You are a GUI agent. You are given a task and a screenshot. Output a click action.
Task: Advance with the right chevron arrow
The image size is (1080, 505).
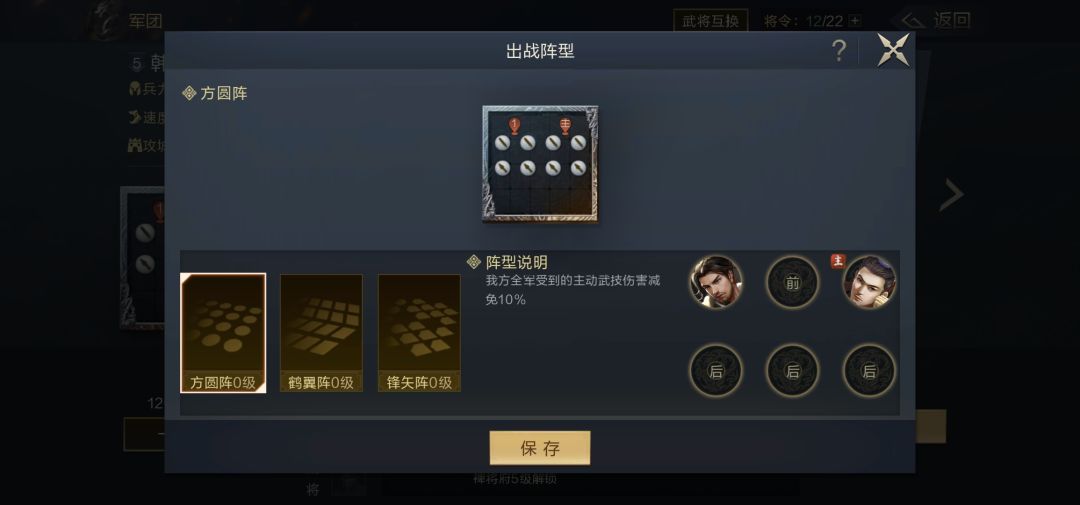pos(951,195)
